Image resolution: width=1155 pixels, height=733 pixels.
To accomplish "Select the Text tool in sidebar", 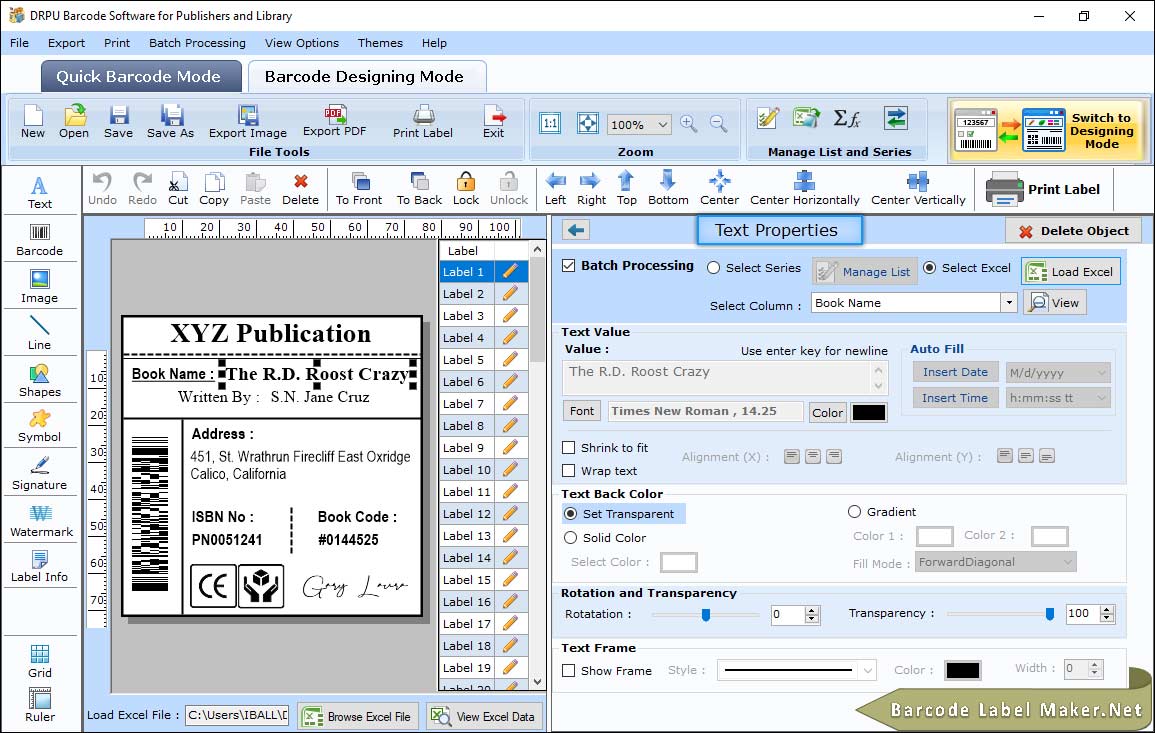I will (40, 192).
